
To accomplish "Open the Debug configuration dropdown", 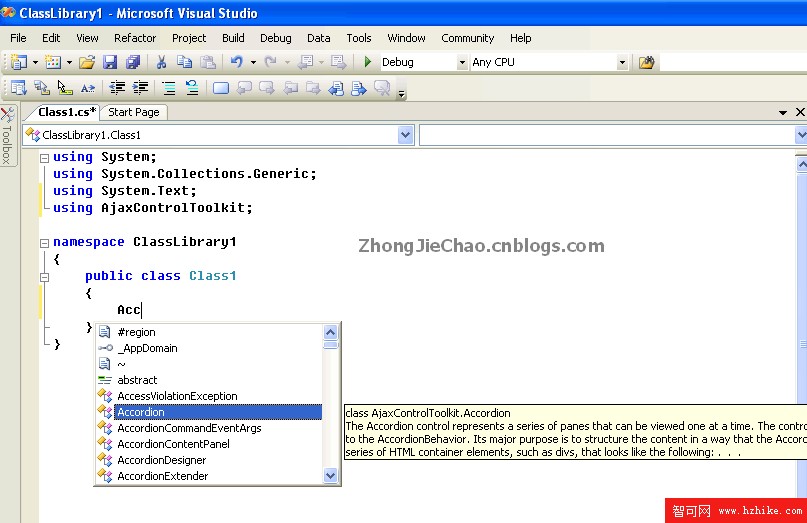I will pos(462,62).
